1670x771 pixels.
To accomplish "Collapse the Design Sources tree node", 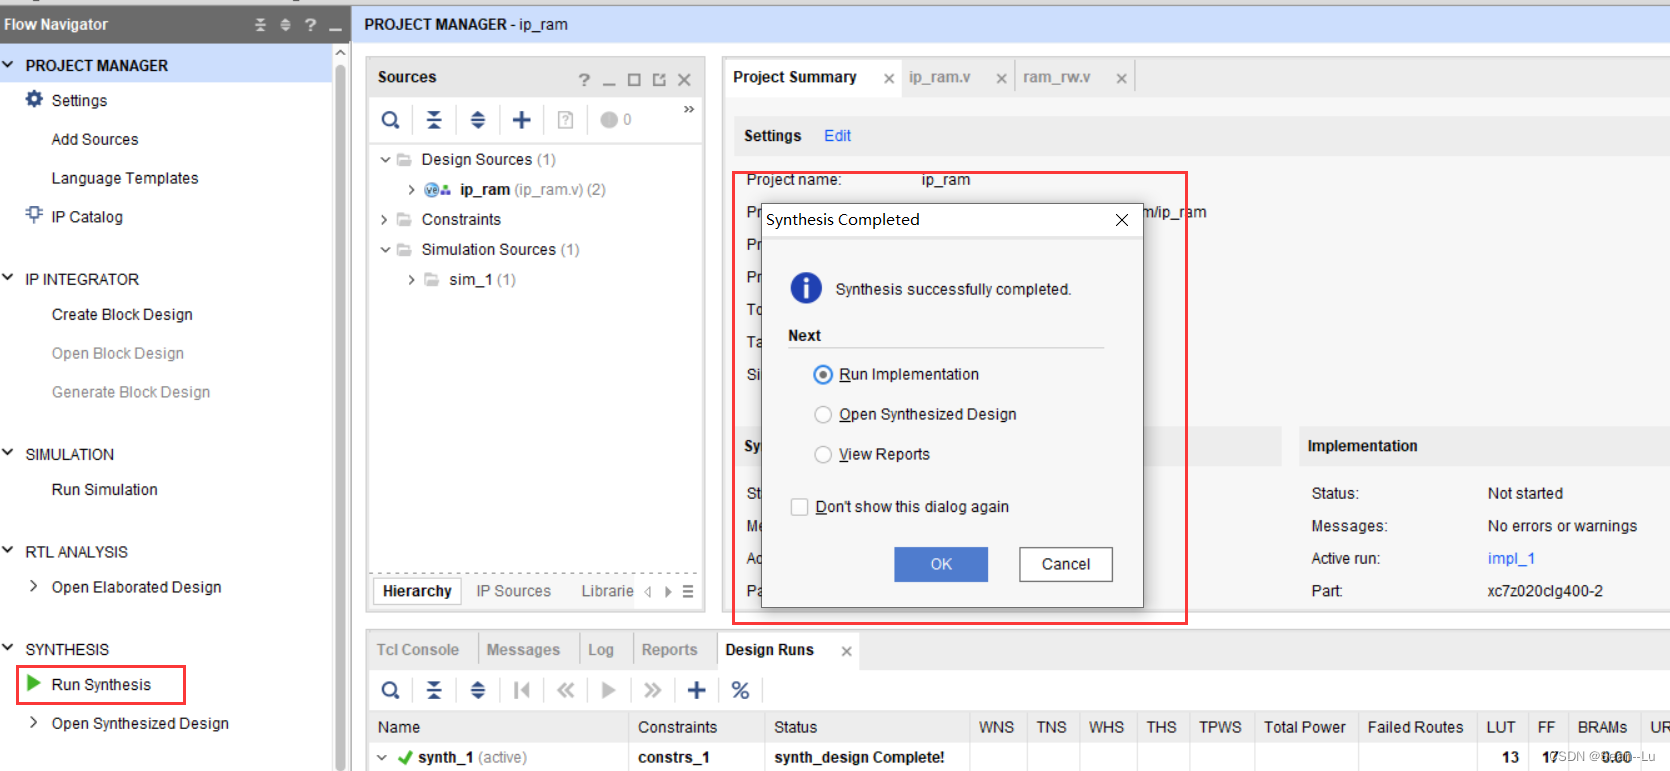I will point(385,159).
